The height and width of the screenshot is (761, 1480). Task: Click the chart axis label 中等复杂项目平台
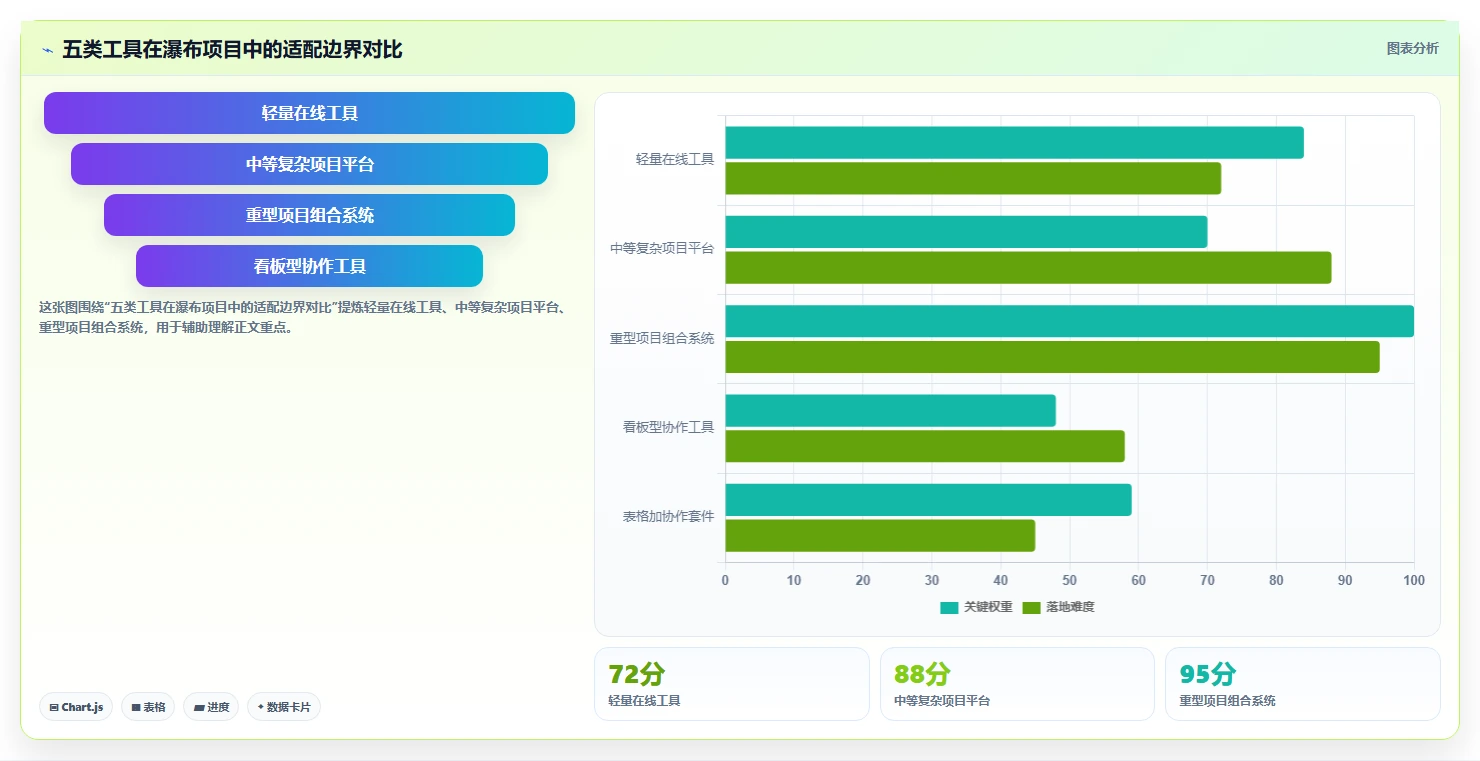662,248
